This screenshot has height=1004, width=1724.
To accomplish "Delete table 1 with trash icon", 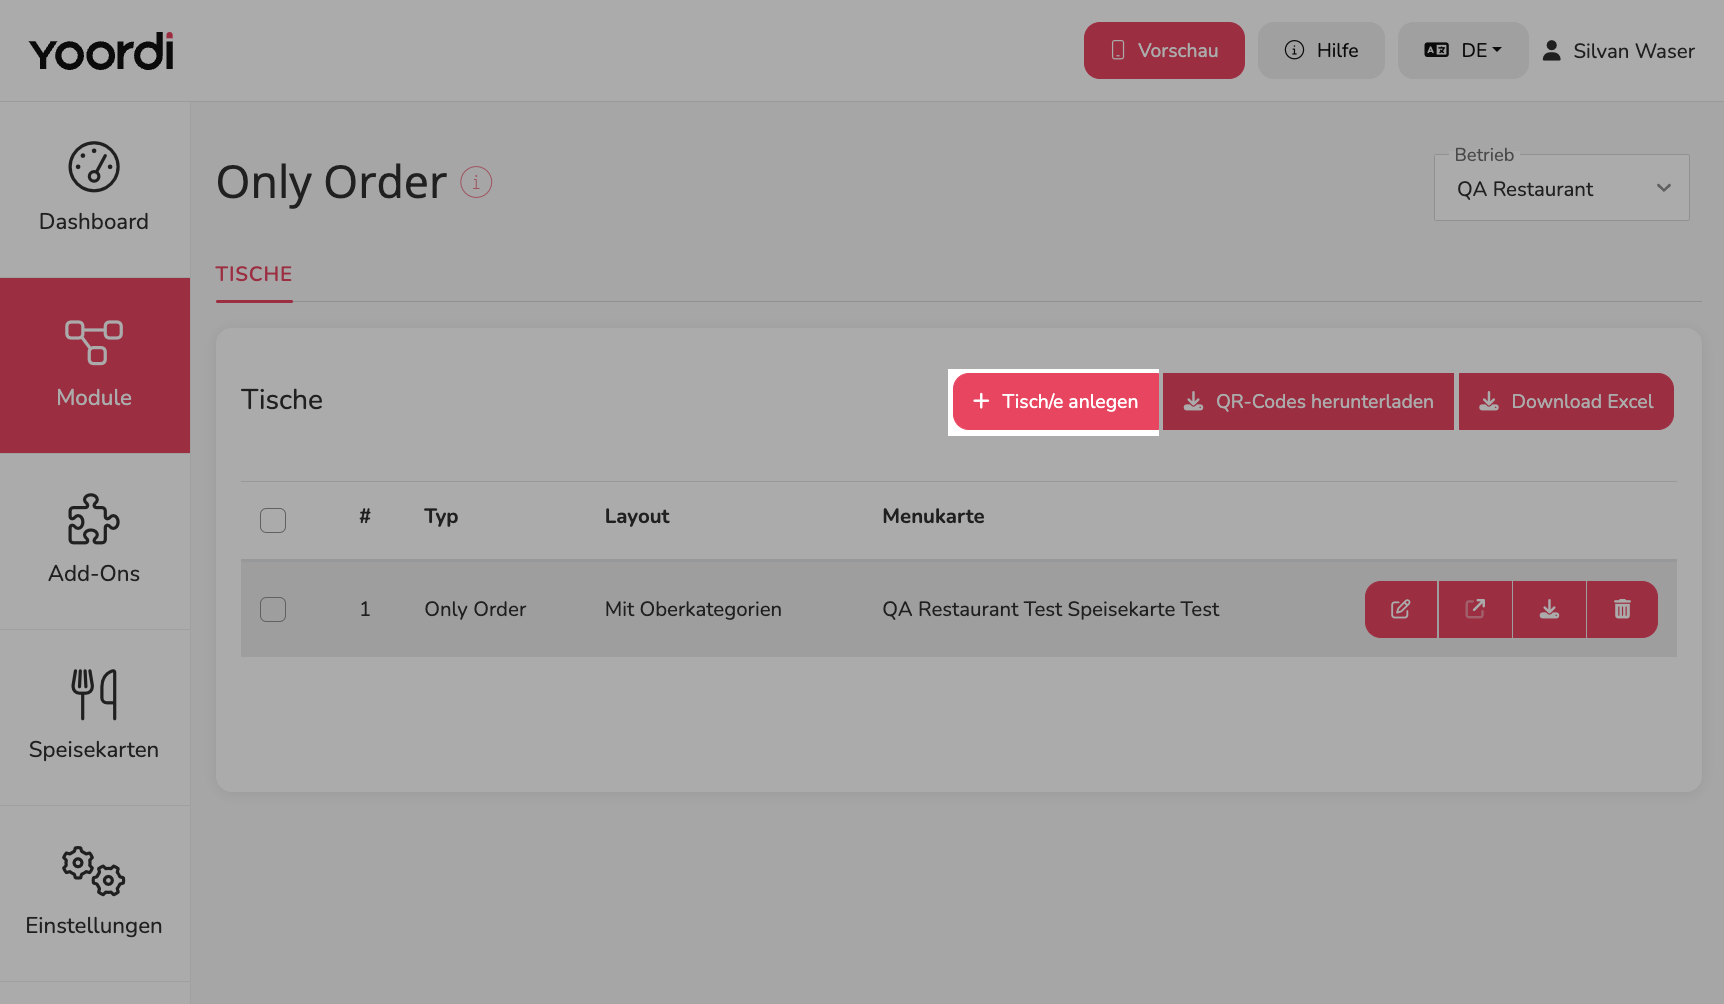I will (x=1622, y=609).
